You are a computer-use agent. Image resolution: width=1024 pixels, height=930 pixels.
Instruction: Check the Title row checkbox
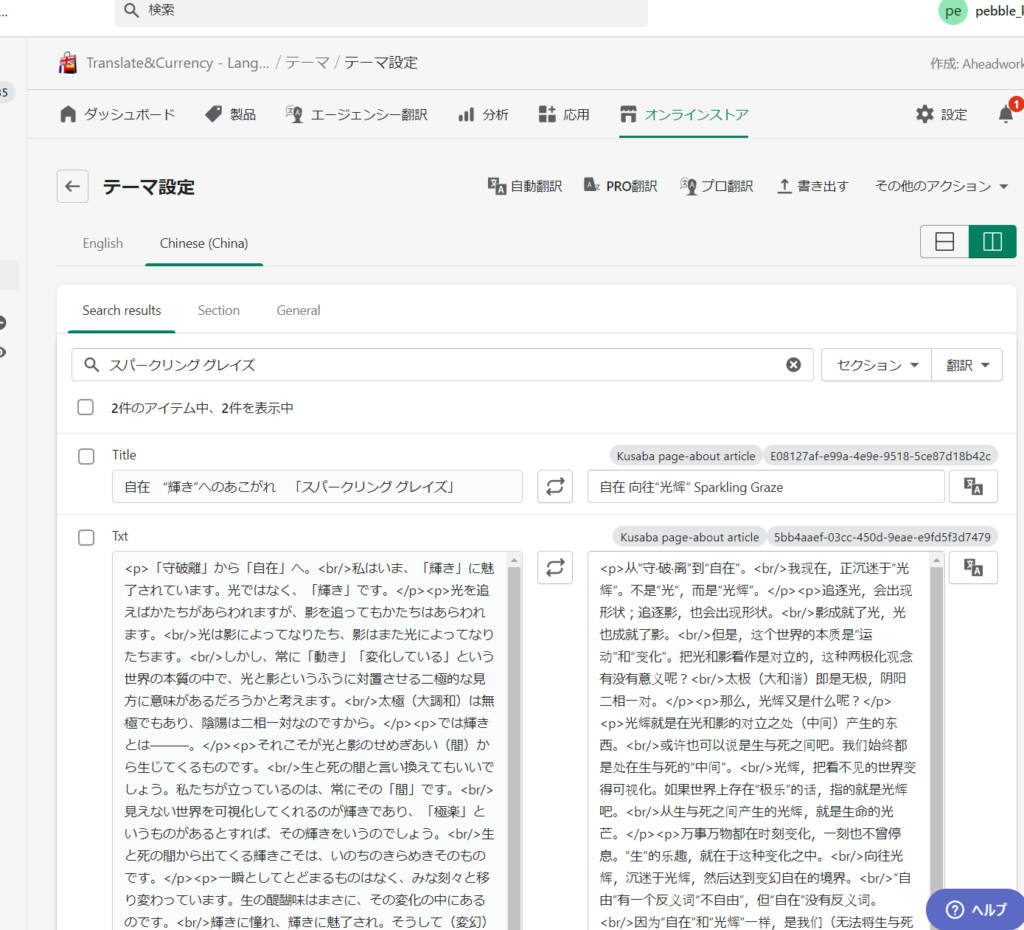(x=86, y=456)
